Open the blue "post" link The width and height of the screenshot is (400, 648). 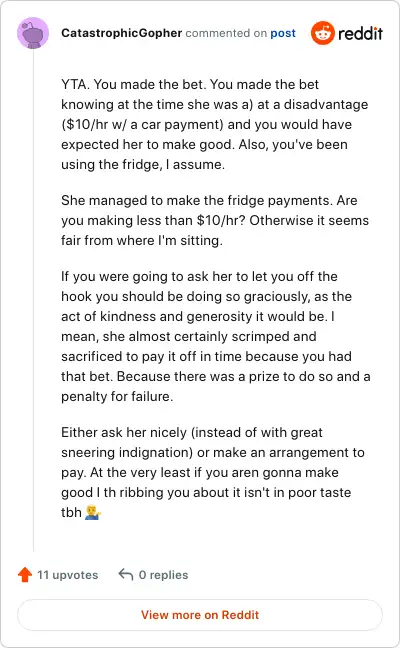point(283,33)
